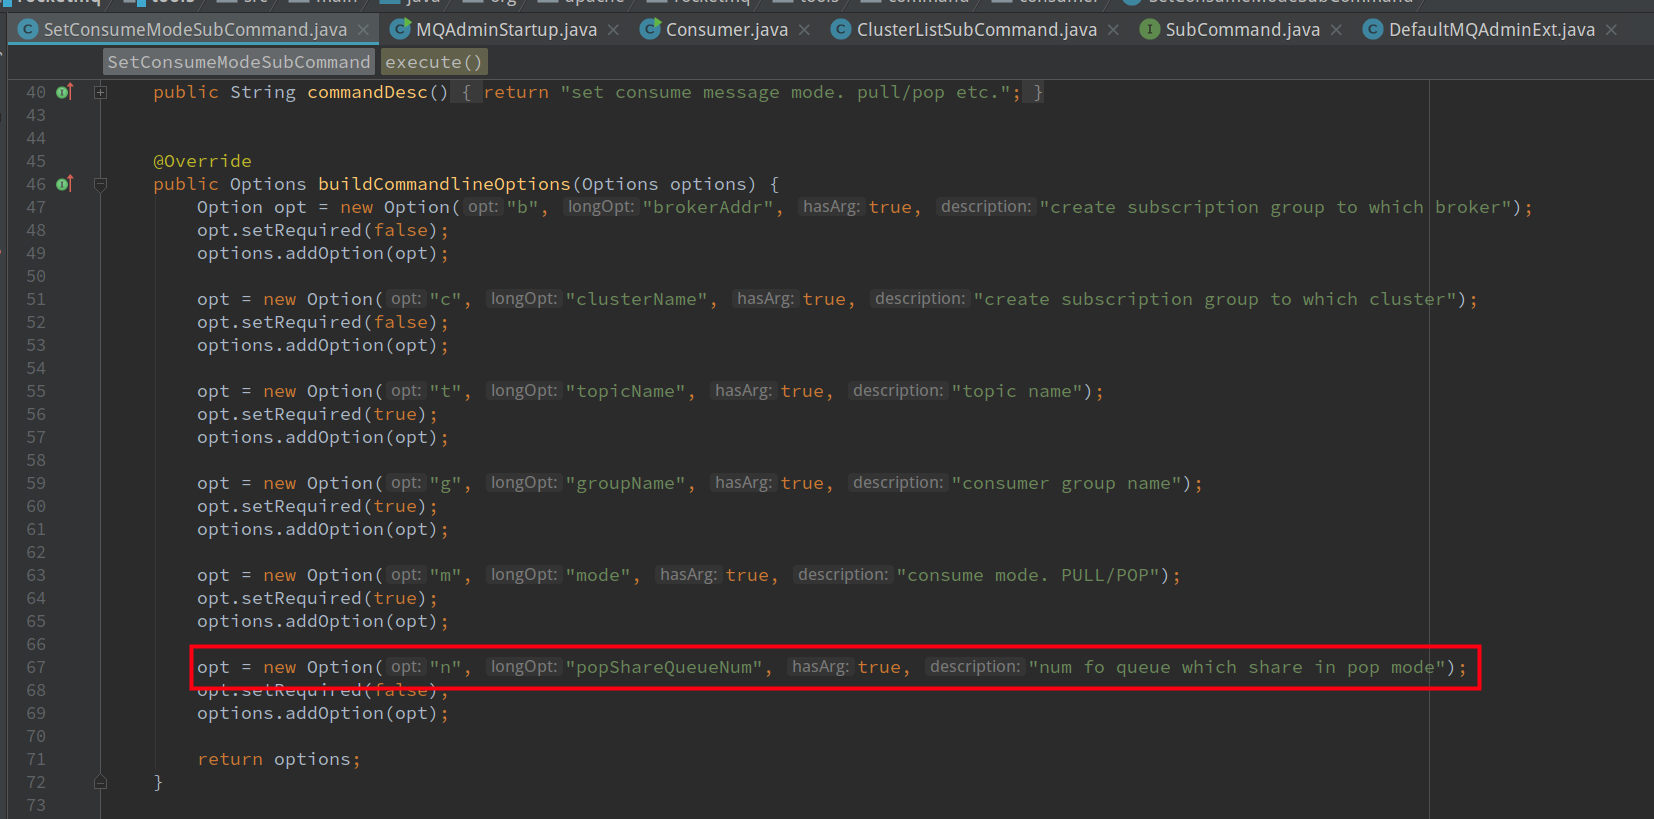Click the "popShareQueueNum" string literal
The height and width of the screenshot is (819, 1654).
click(x=664, y=667)
